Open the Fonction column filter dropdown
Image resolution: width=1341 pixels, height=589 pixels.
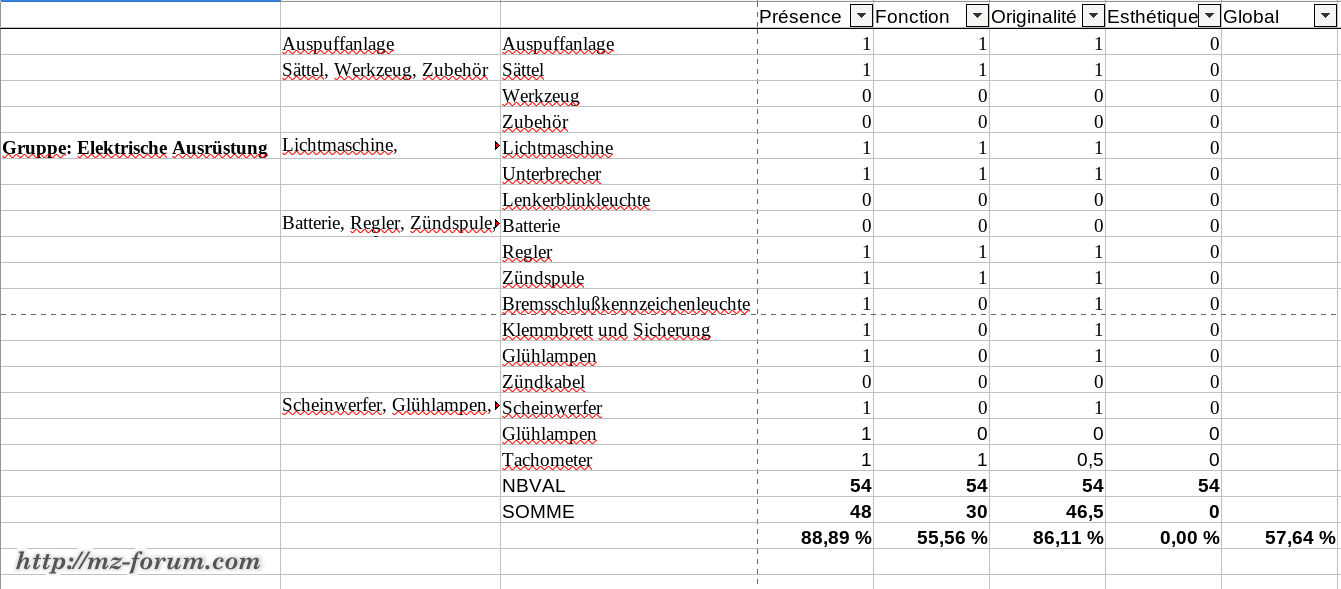(x=977, y=16)
